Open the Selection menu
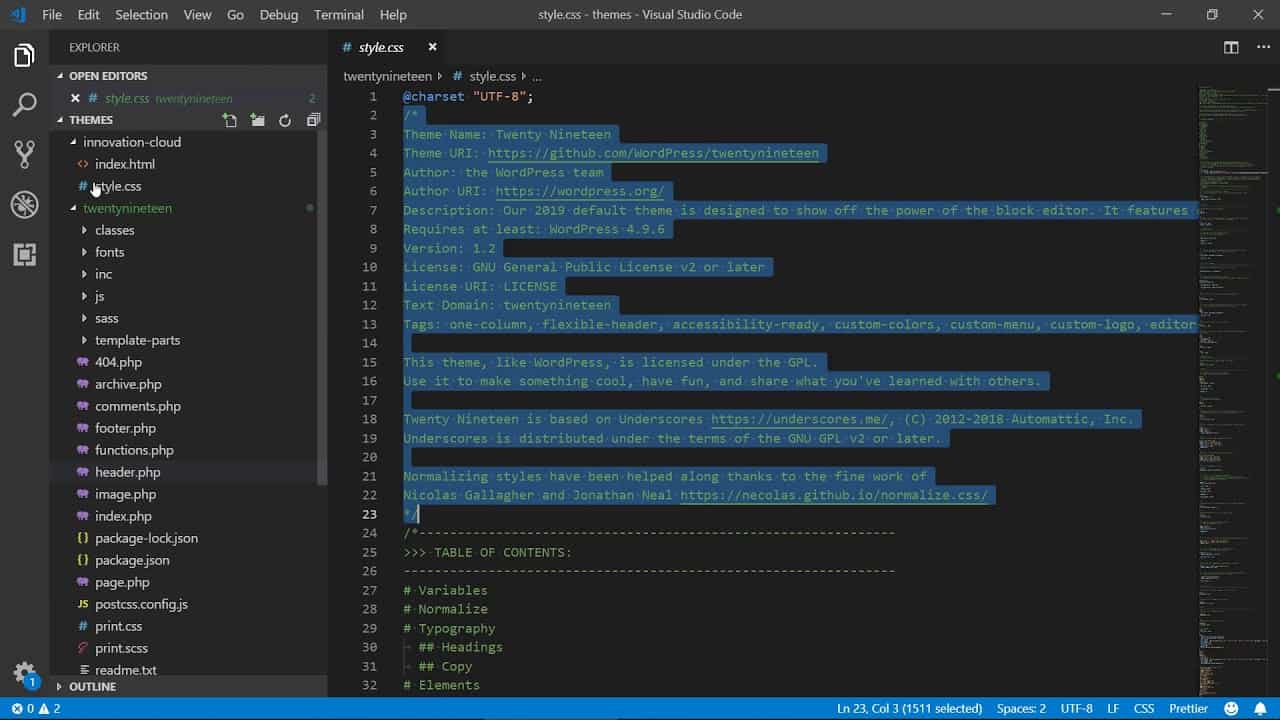Viewport: 1280px width, 720px height. (x=141, y=15)
